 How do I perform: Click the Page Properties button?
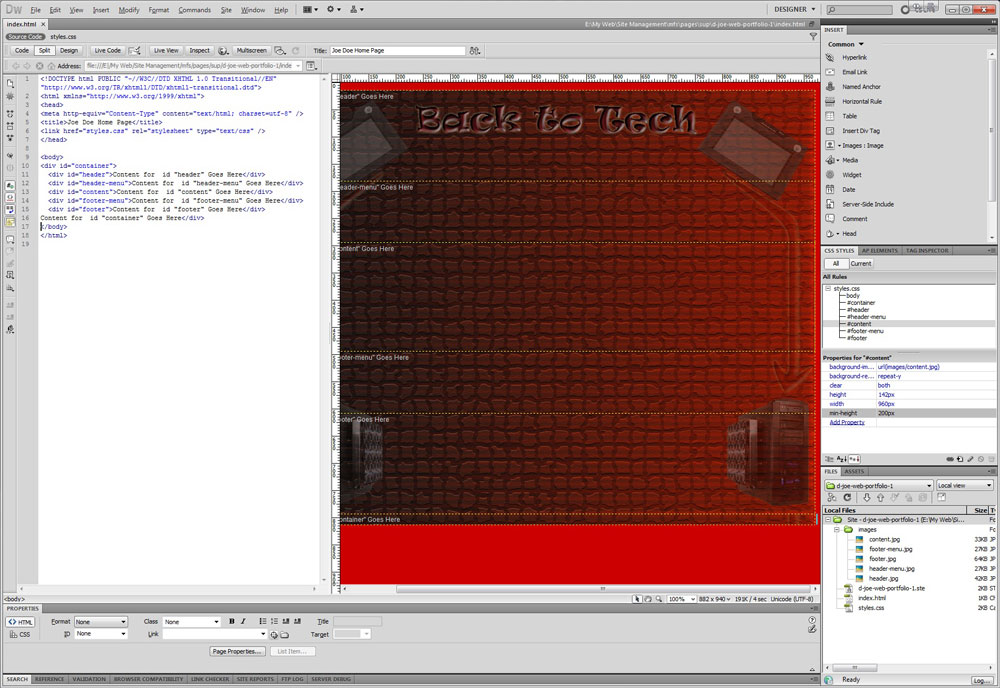[238, 651]
